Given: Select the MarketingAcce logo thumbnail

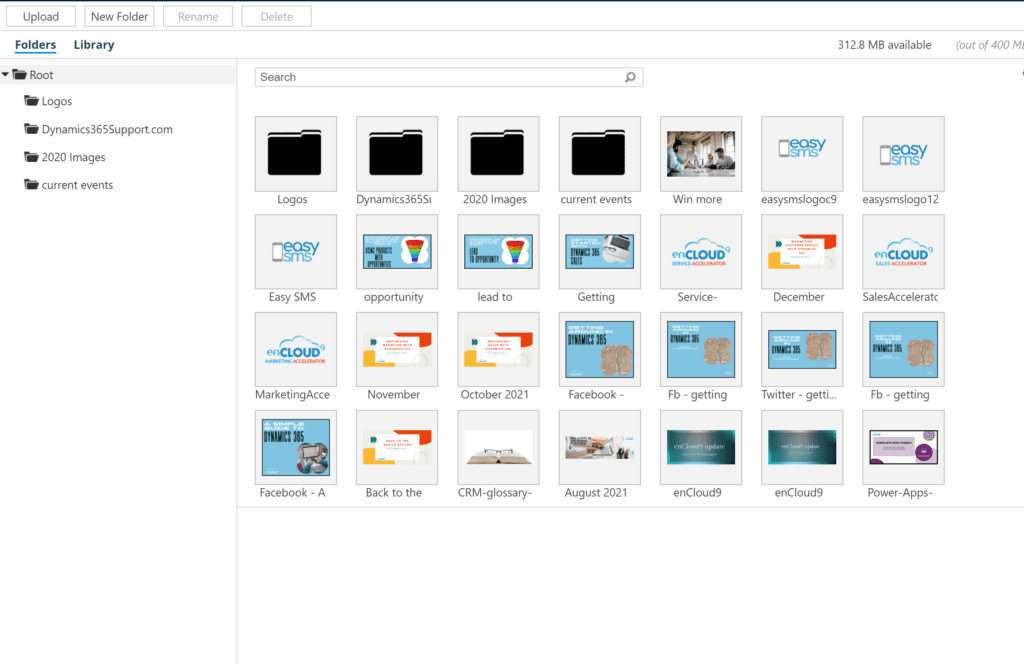Looking at the screenshot, I should click(296, 349).
